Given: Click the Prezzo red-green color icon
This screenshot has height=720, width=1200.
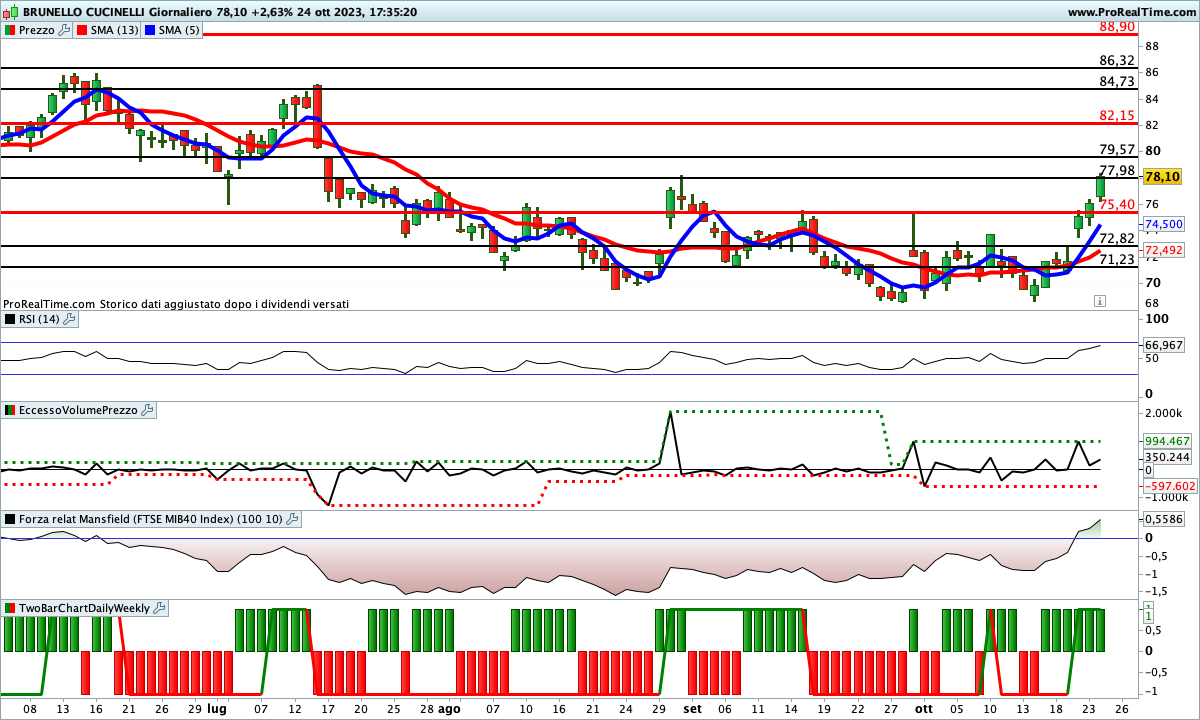Looking at the screenshot, I should click(x=10, y=30).
